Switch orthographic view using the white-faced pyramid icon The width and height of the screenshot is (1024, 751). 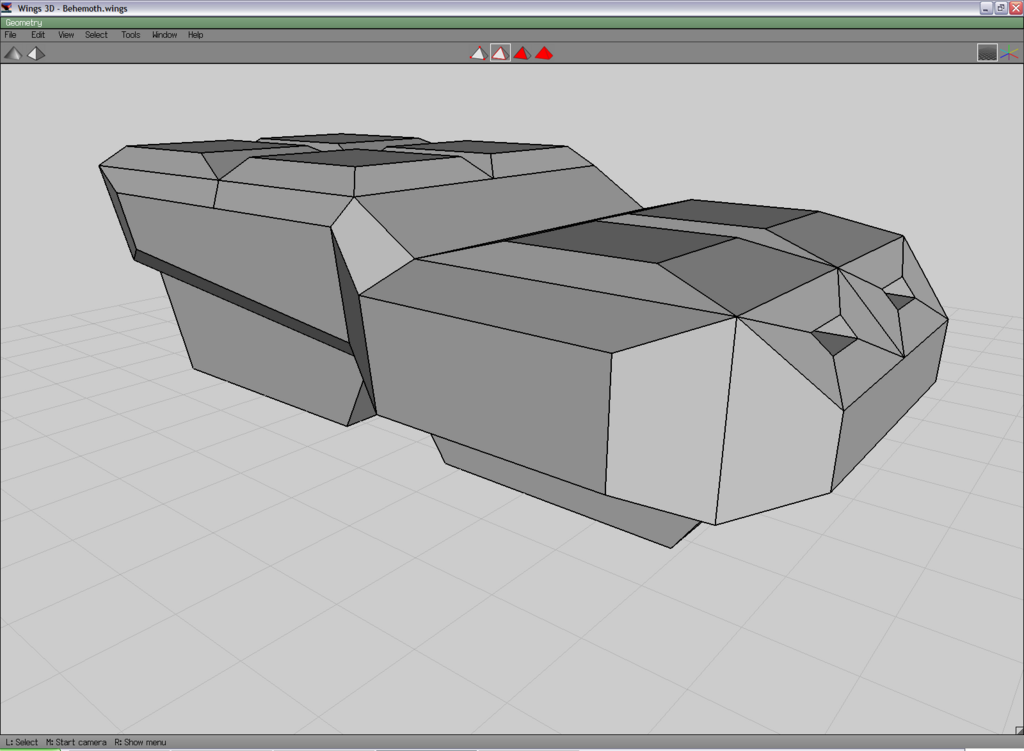pyautogui.click(x=36, y=53)
